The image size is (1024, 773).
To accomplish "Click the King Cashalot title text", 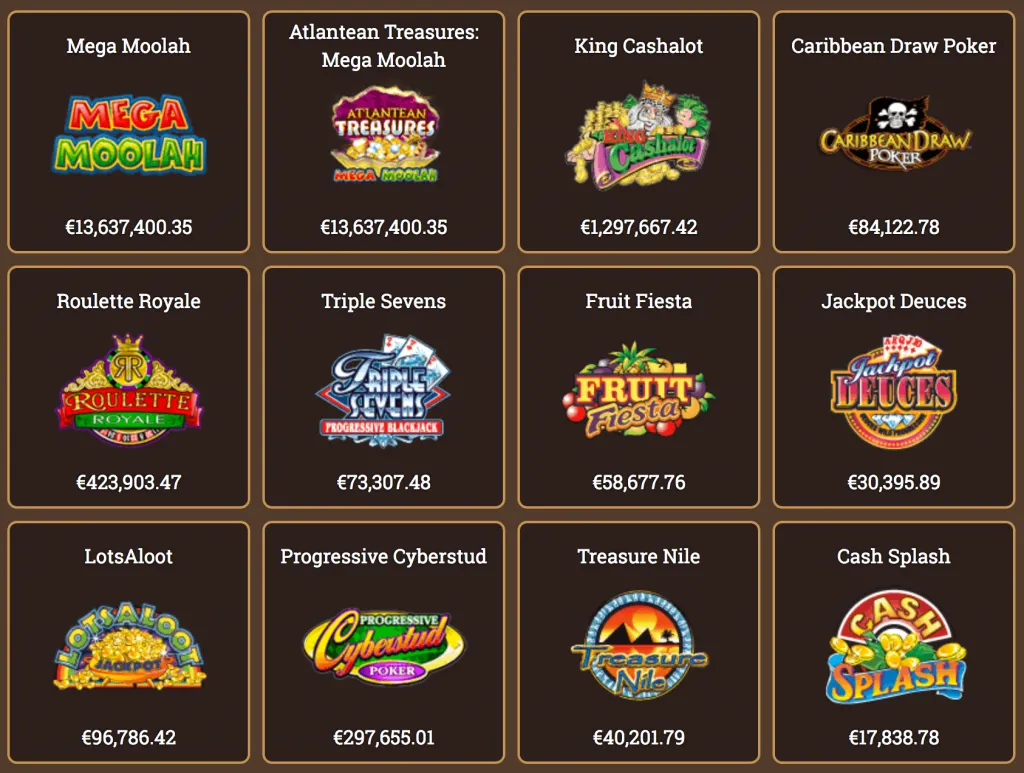I will click(639, 46).
